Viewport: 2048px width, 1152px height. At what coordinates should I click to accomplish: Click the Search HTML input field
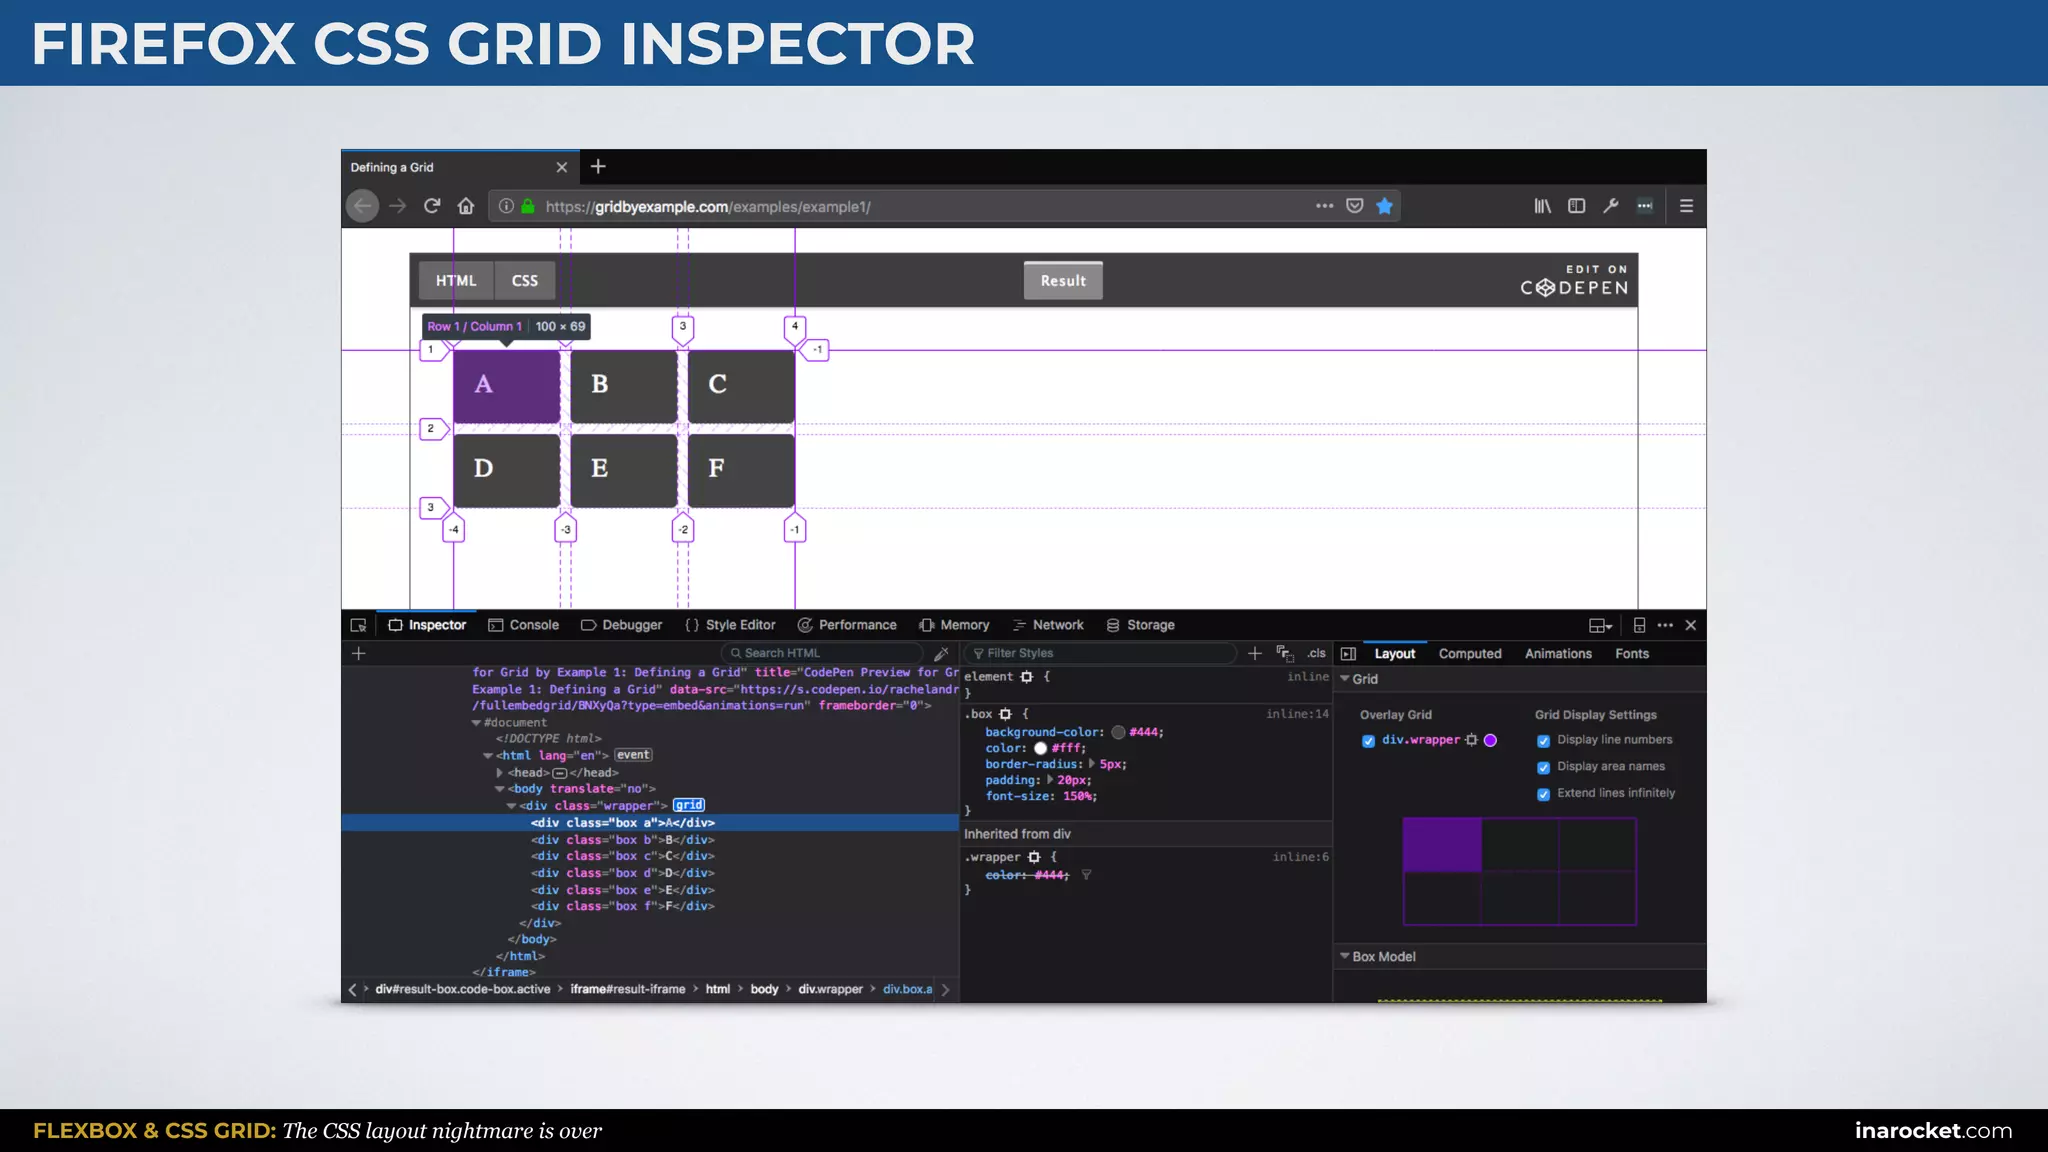click(x=825, y=653)
